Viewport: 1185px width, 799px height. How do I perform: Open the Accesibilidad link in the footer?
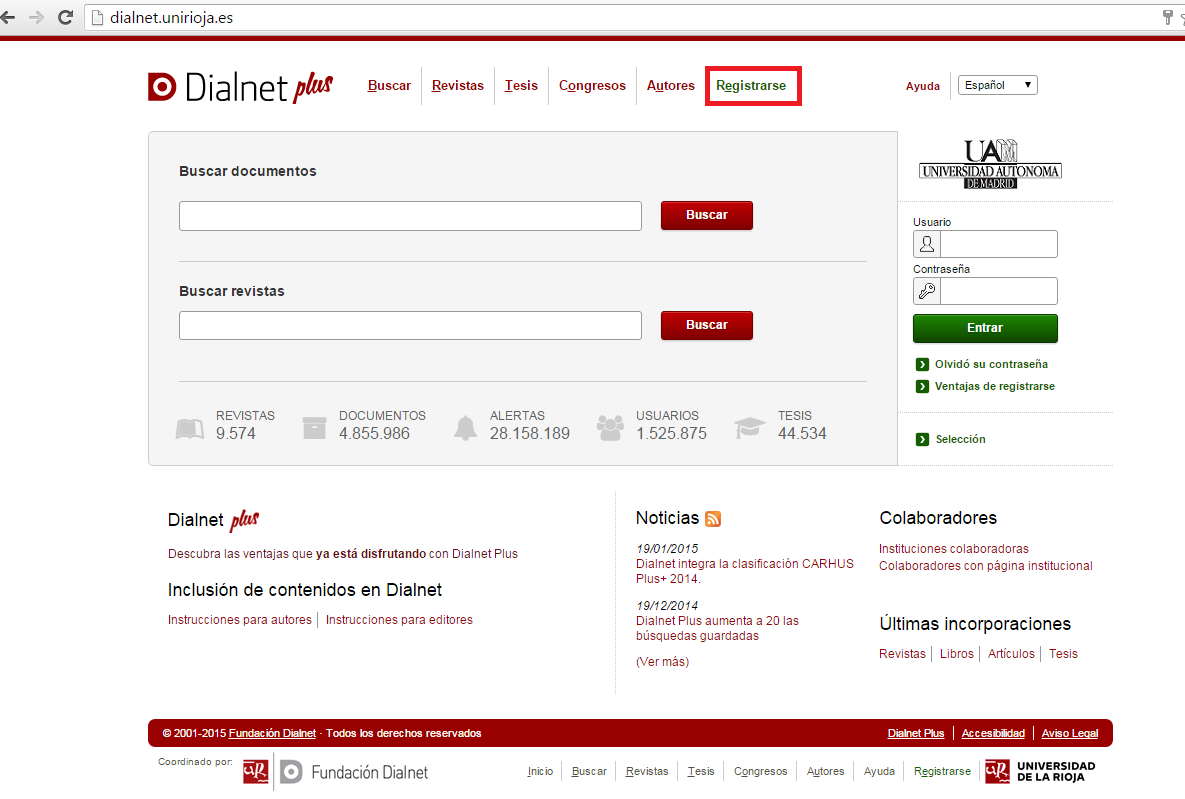[x=993, y=733]
